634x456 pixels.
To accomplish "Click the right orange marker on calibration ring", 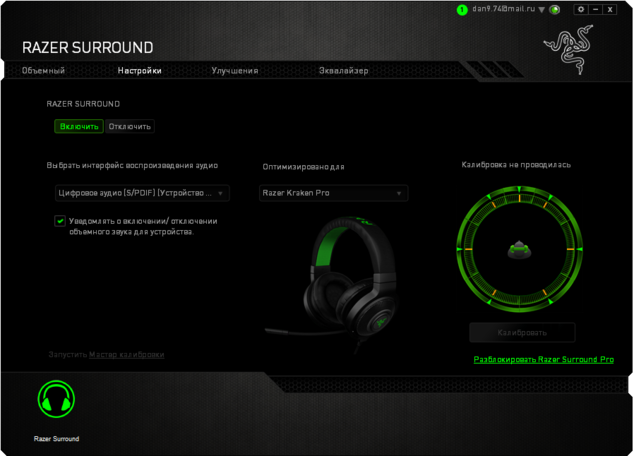I will 570,249.
